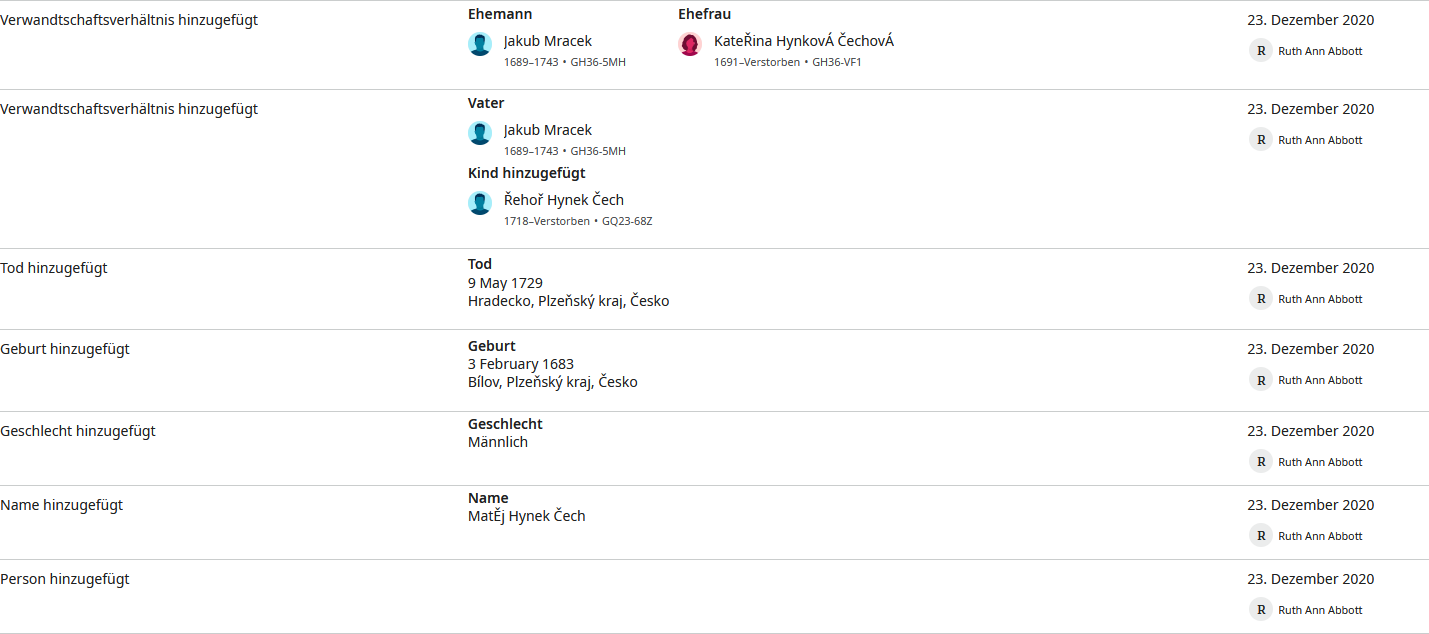Screen dimensions: 1429x634
Task: Click the R avatar in Geschlecht hinzugefügt row
Action: point(1260,462)
